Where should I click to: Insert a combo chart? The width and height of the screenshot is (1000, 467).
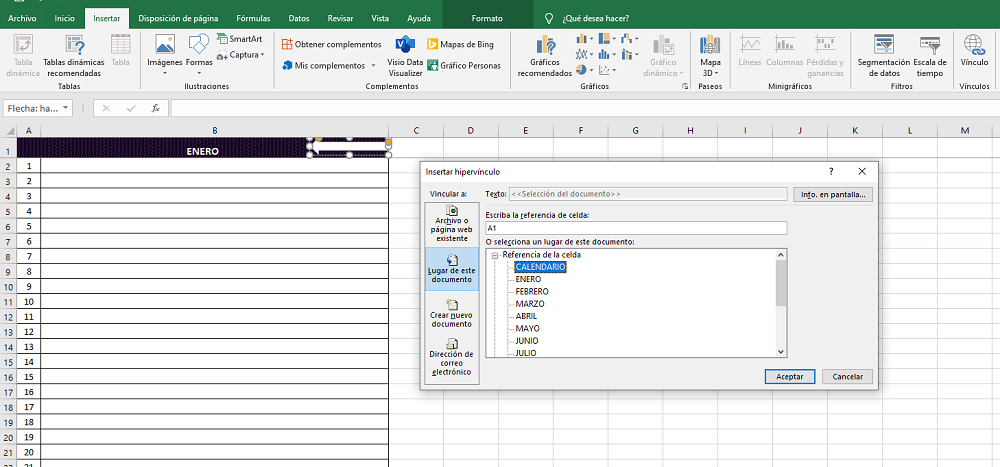pos(629,55)
